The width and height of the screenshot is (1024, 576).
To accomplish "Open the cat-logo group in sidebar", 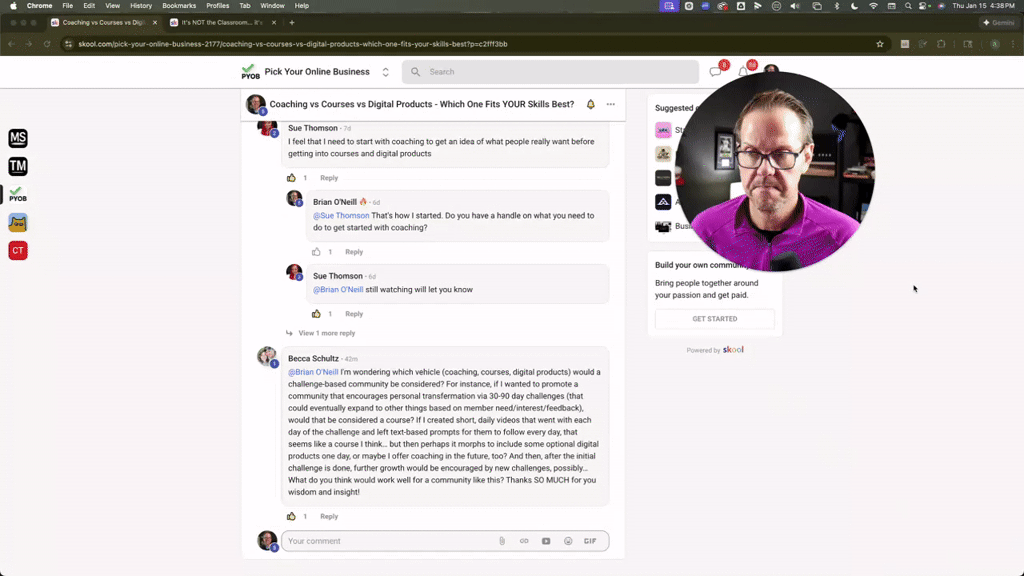I will (18, 223).
